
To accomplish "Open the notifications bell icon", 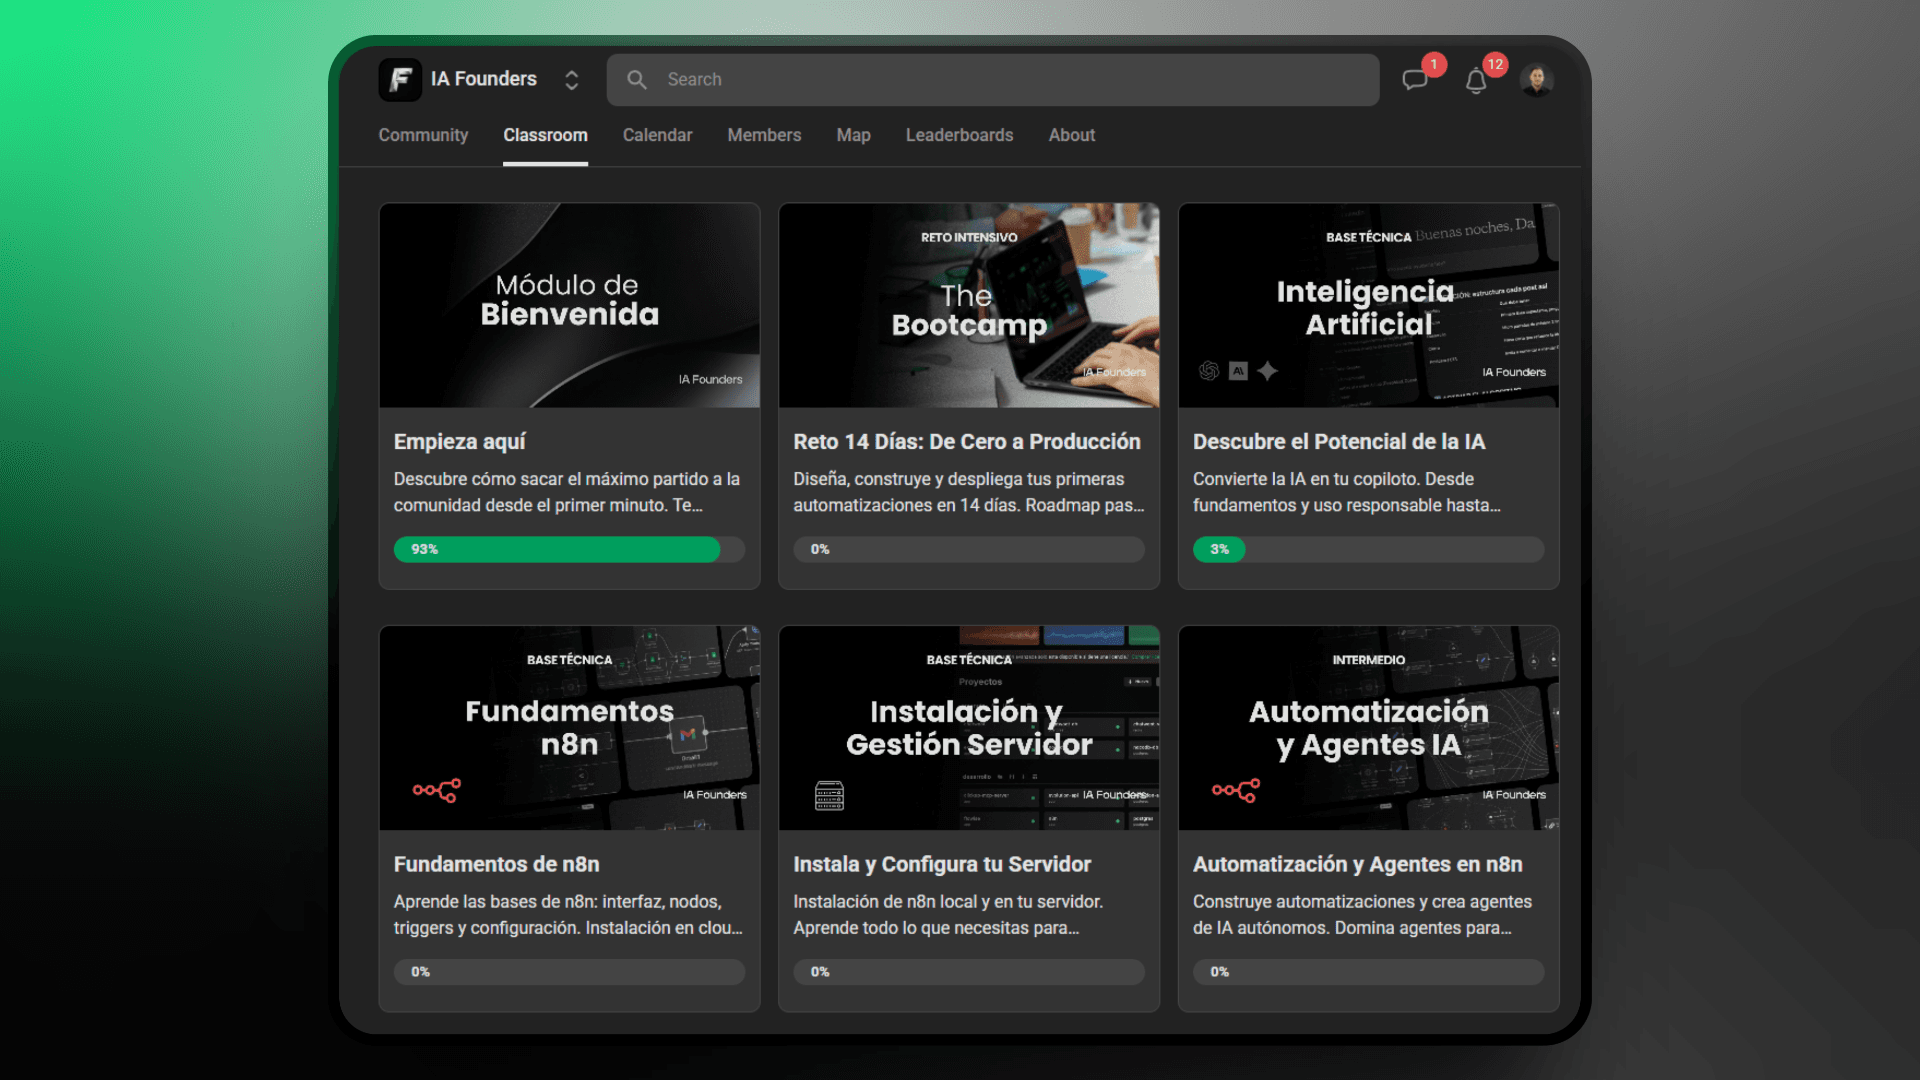I will (1476, 80).
